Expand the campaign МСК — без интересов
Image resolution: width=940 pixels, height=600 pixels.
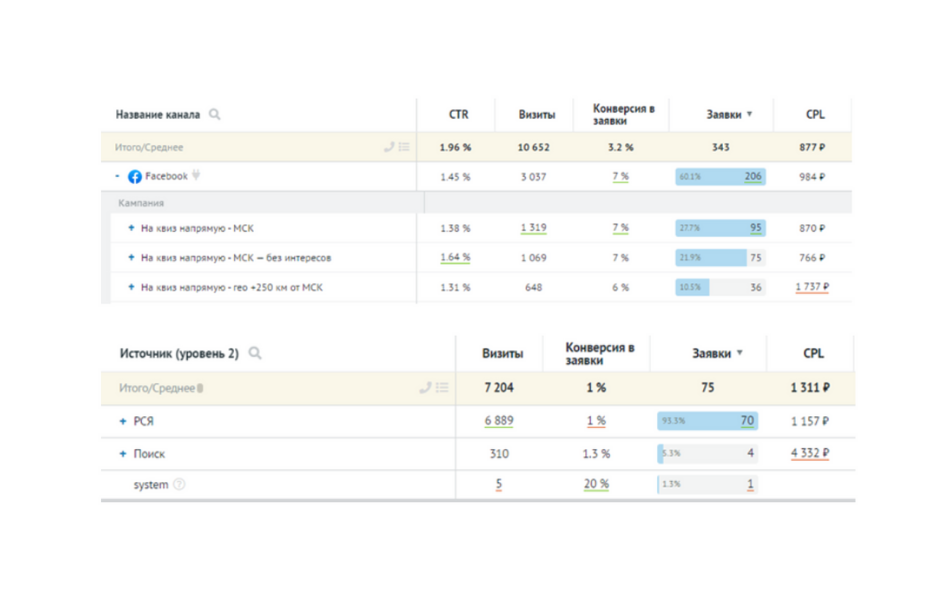coord(131,258)
